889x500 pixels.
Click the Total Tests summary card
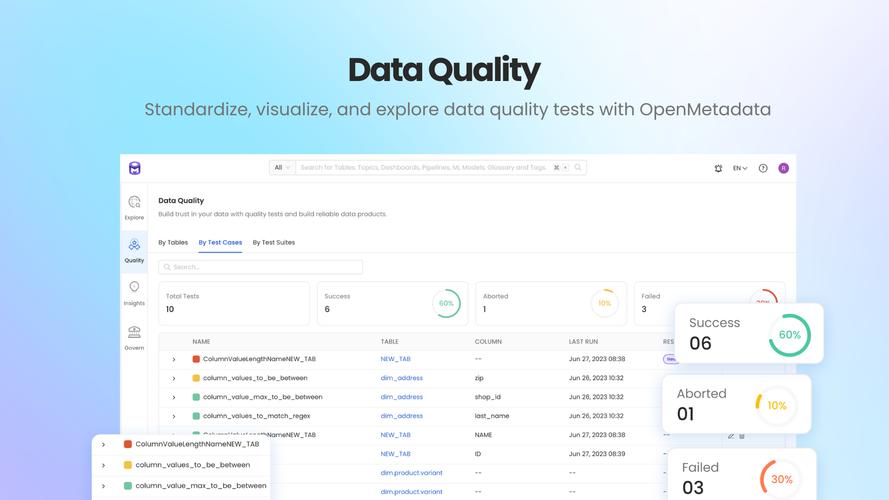point(234,303)
